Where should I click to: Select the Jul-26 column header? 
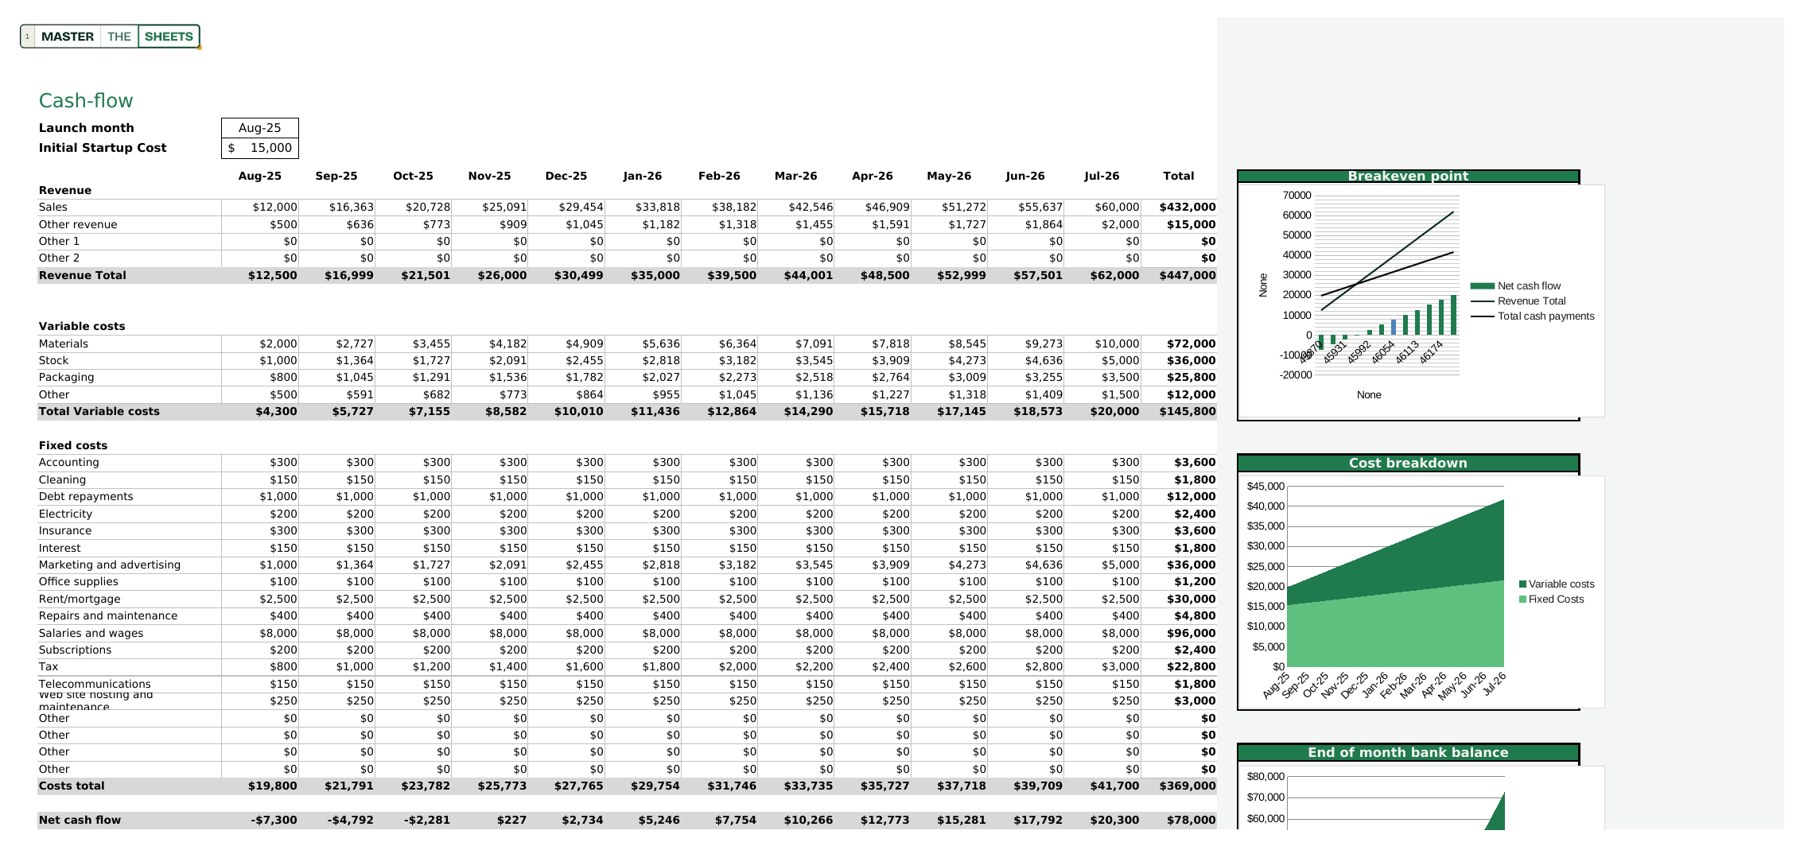(x=1102, y=176)
